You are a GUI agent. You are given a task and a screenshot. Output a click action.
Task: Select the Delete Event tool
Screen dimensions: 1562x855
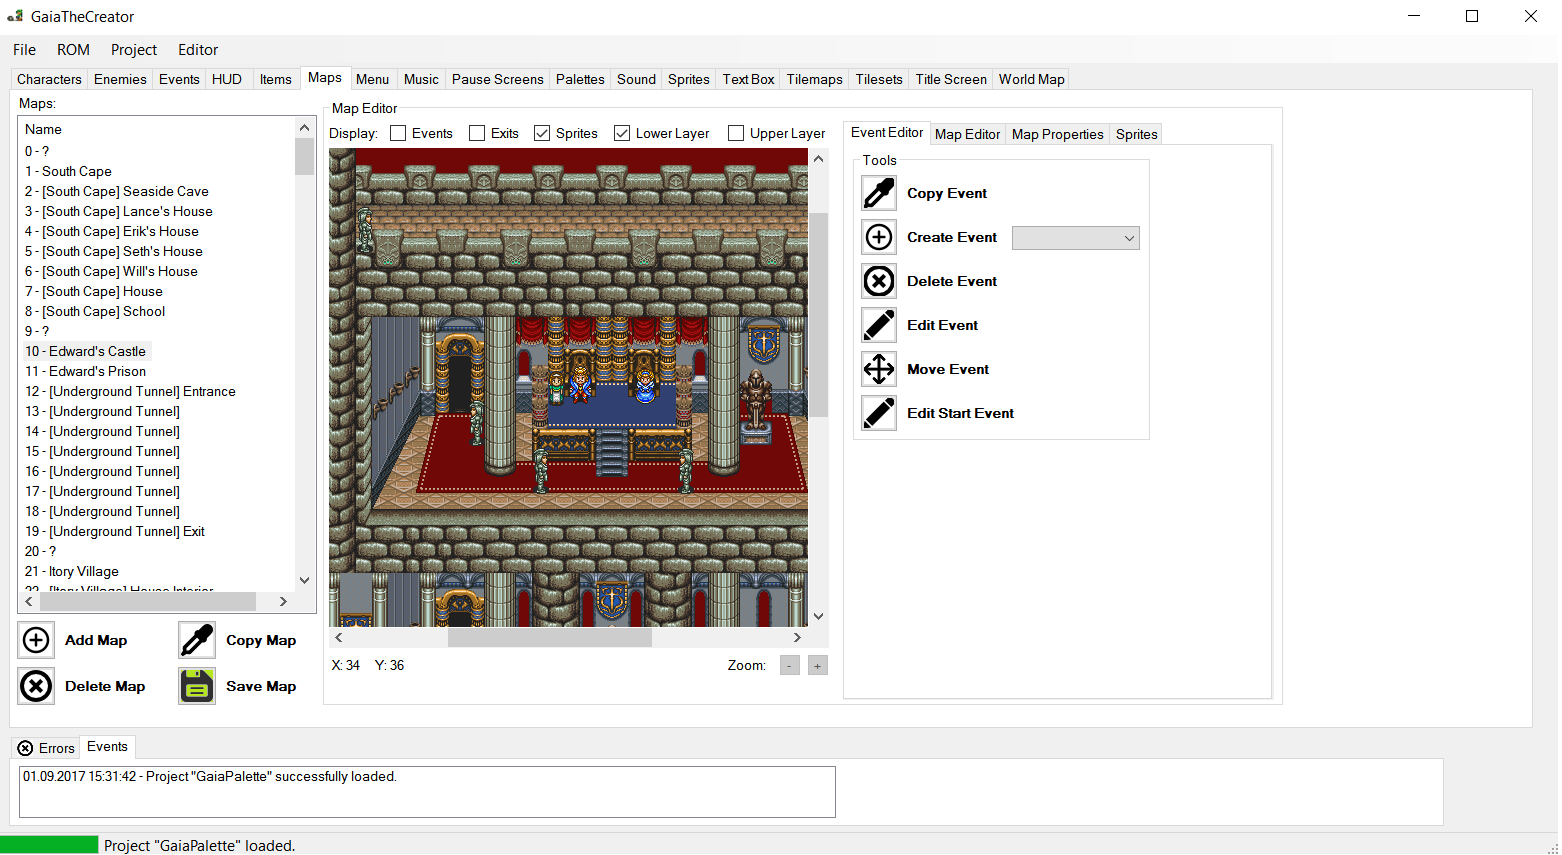point(878,281)
